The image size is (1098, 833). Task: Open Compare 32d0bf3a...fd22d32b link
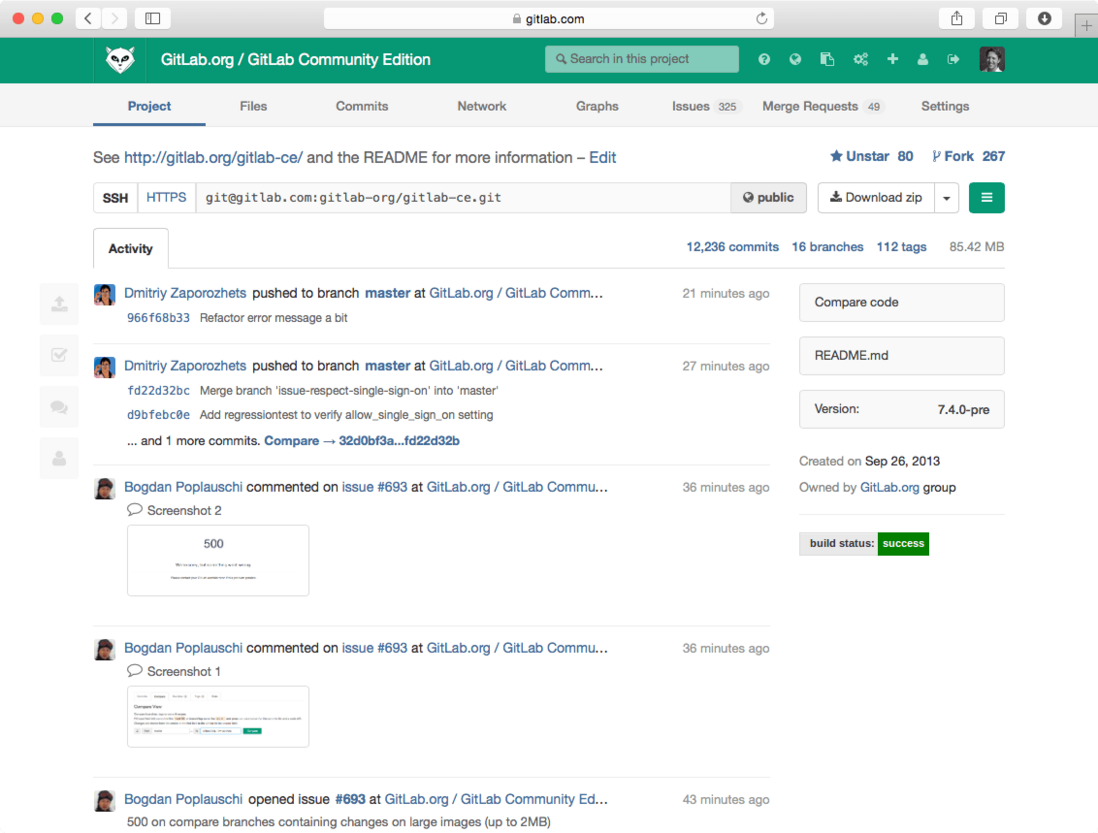pyautogui.click(x=362, y=441)
